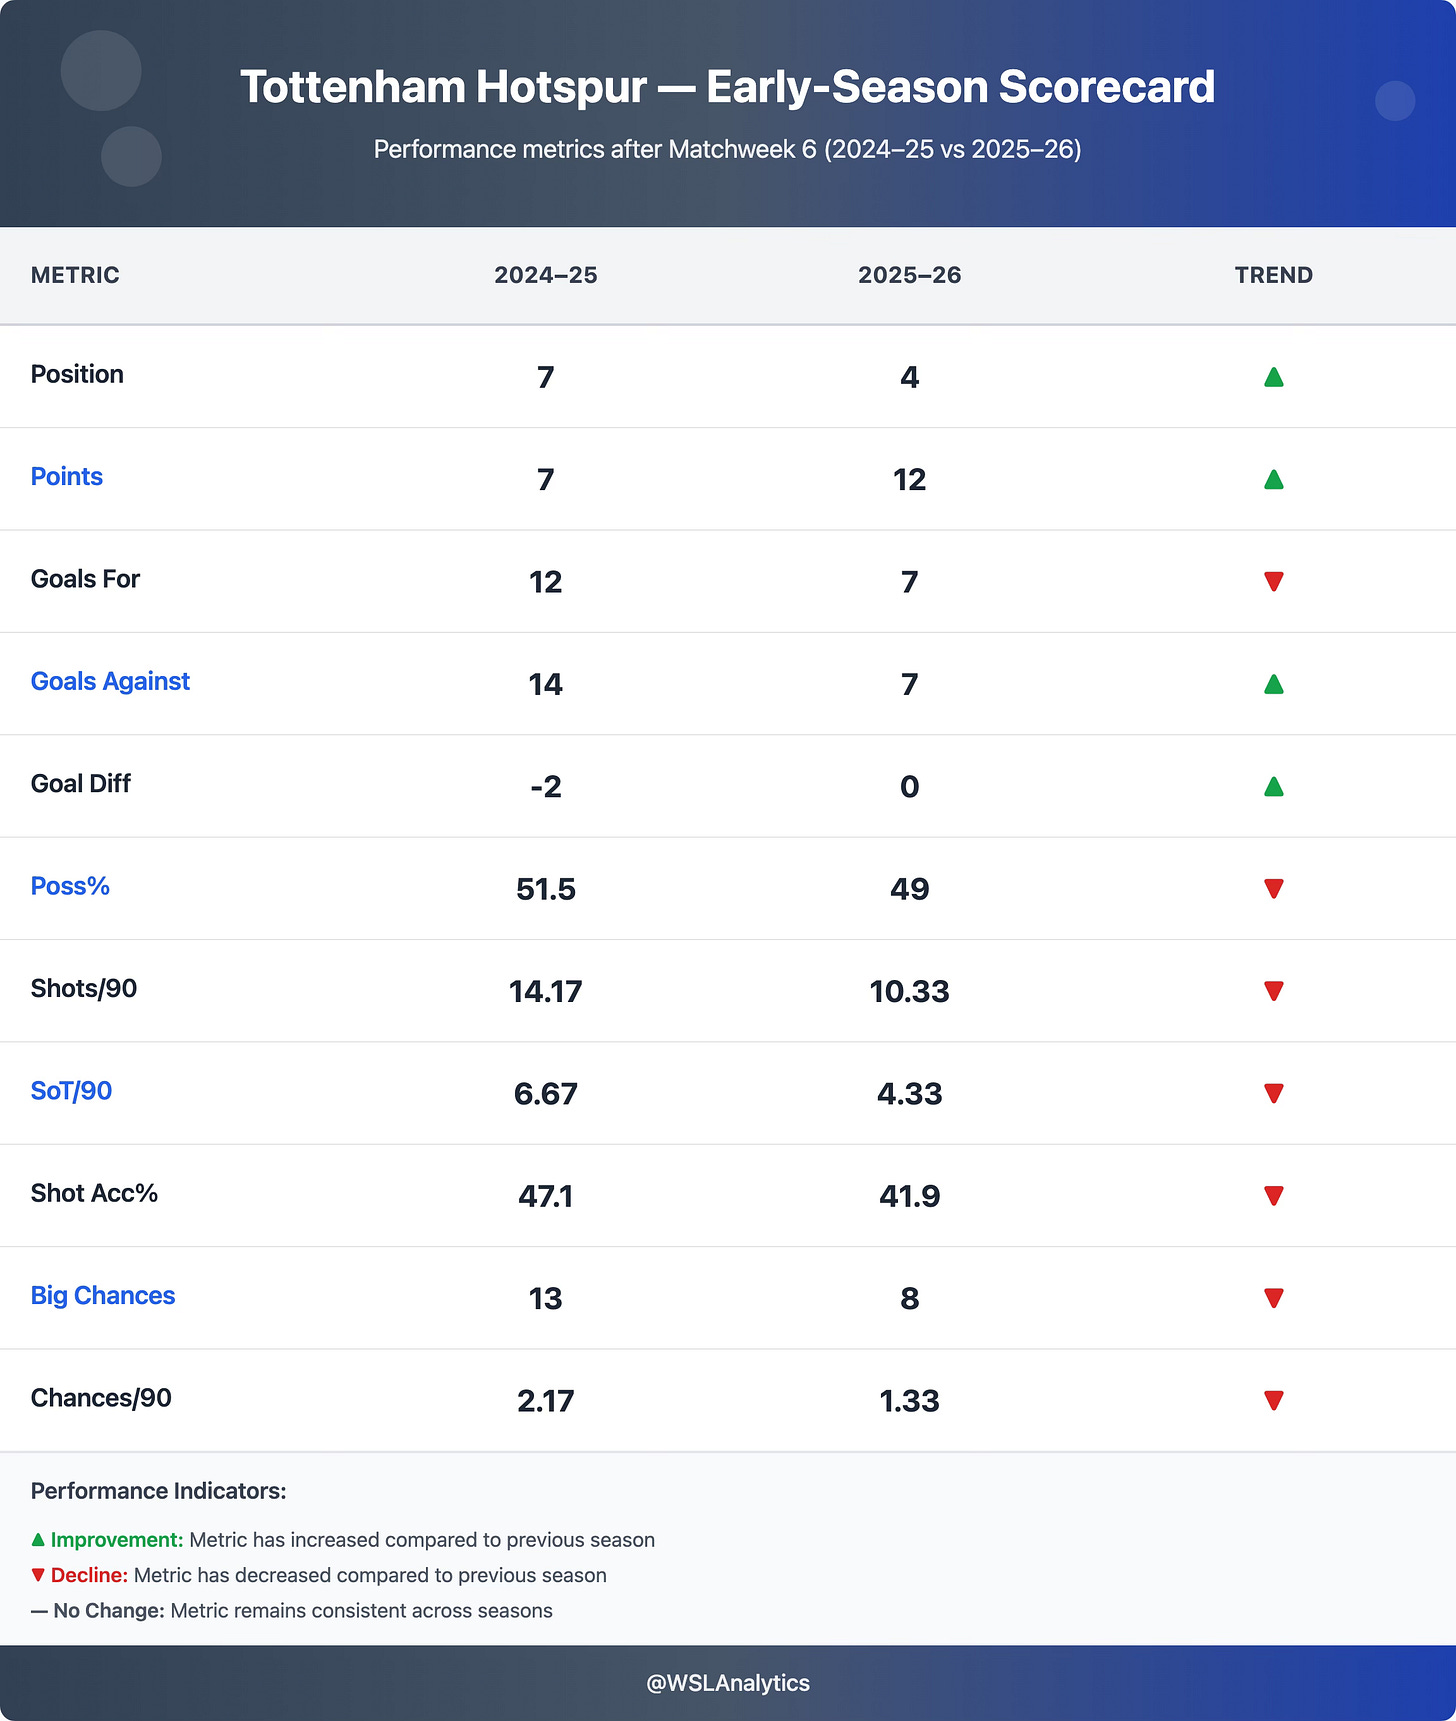Click the Performance Indicators heading
The height and width of the screenshot is (1721, 1456).
point(159,1491)
